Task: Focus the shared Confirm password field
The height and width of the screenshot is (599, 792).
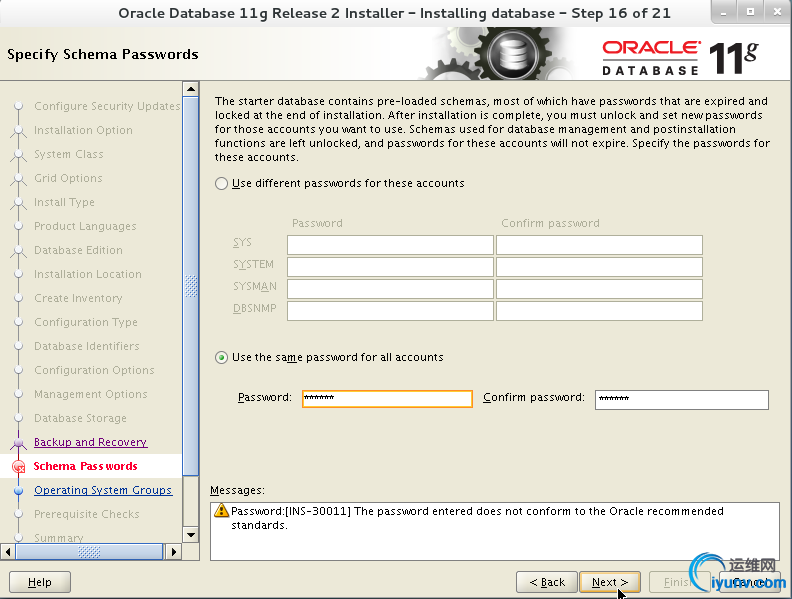Action: coord(681,400)
